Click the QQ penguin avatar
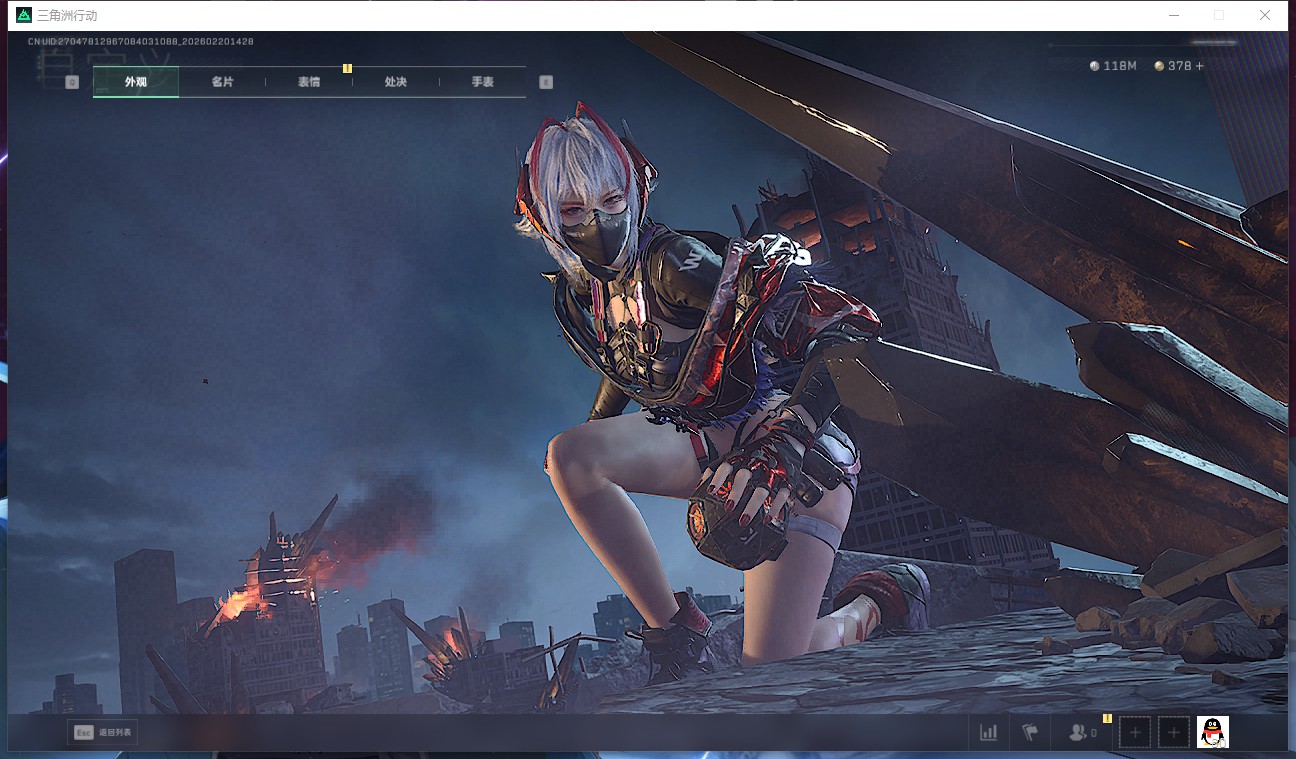This screenshot has height=759, width=1296. [1213, 732]
